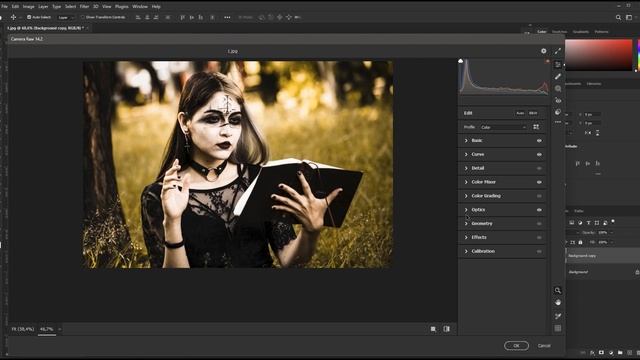Open three-dot align options in options bar
Viewport: 640px width, 360px height.
click(227, 17)
